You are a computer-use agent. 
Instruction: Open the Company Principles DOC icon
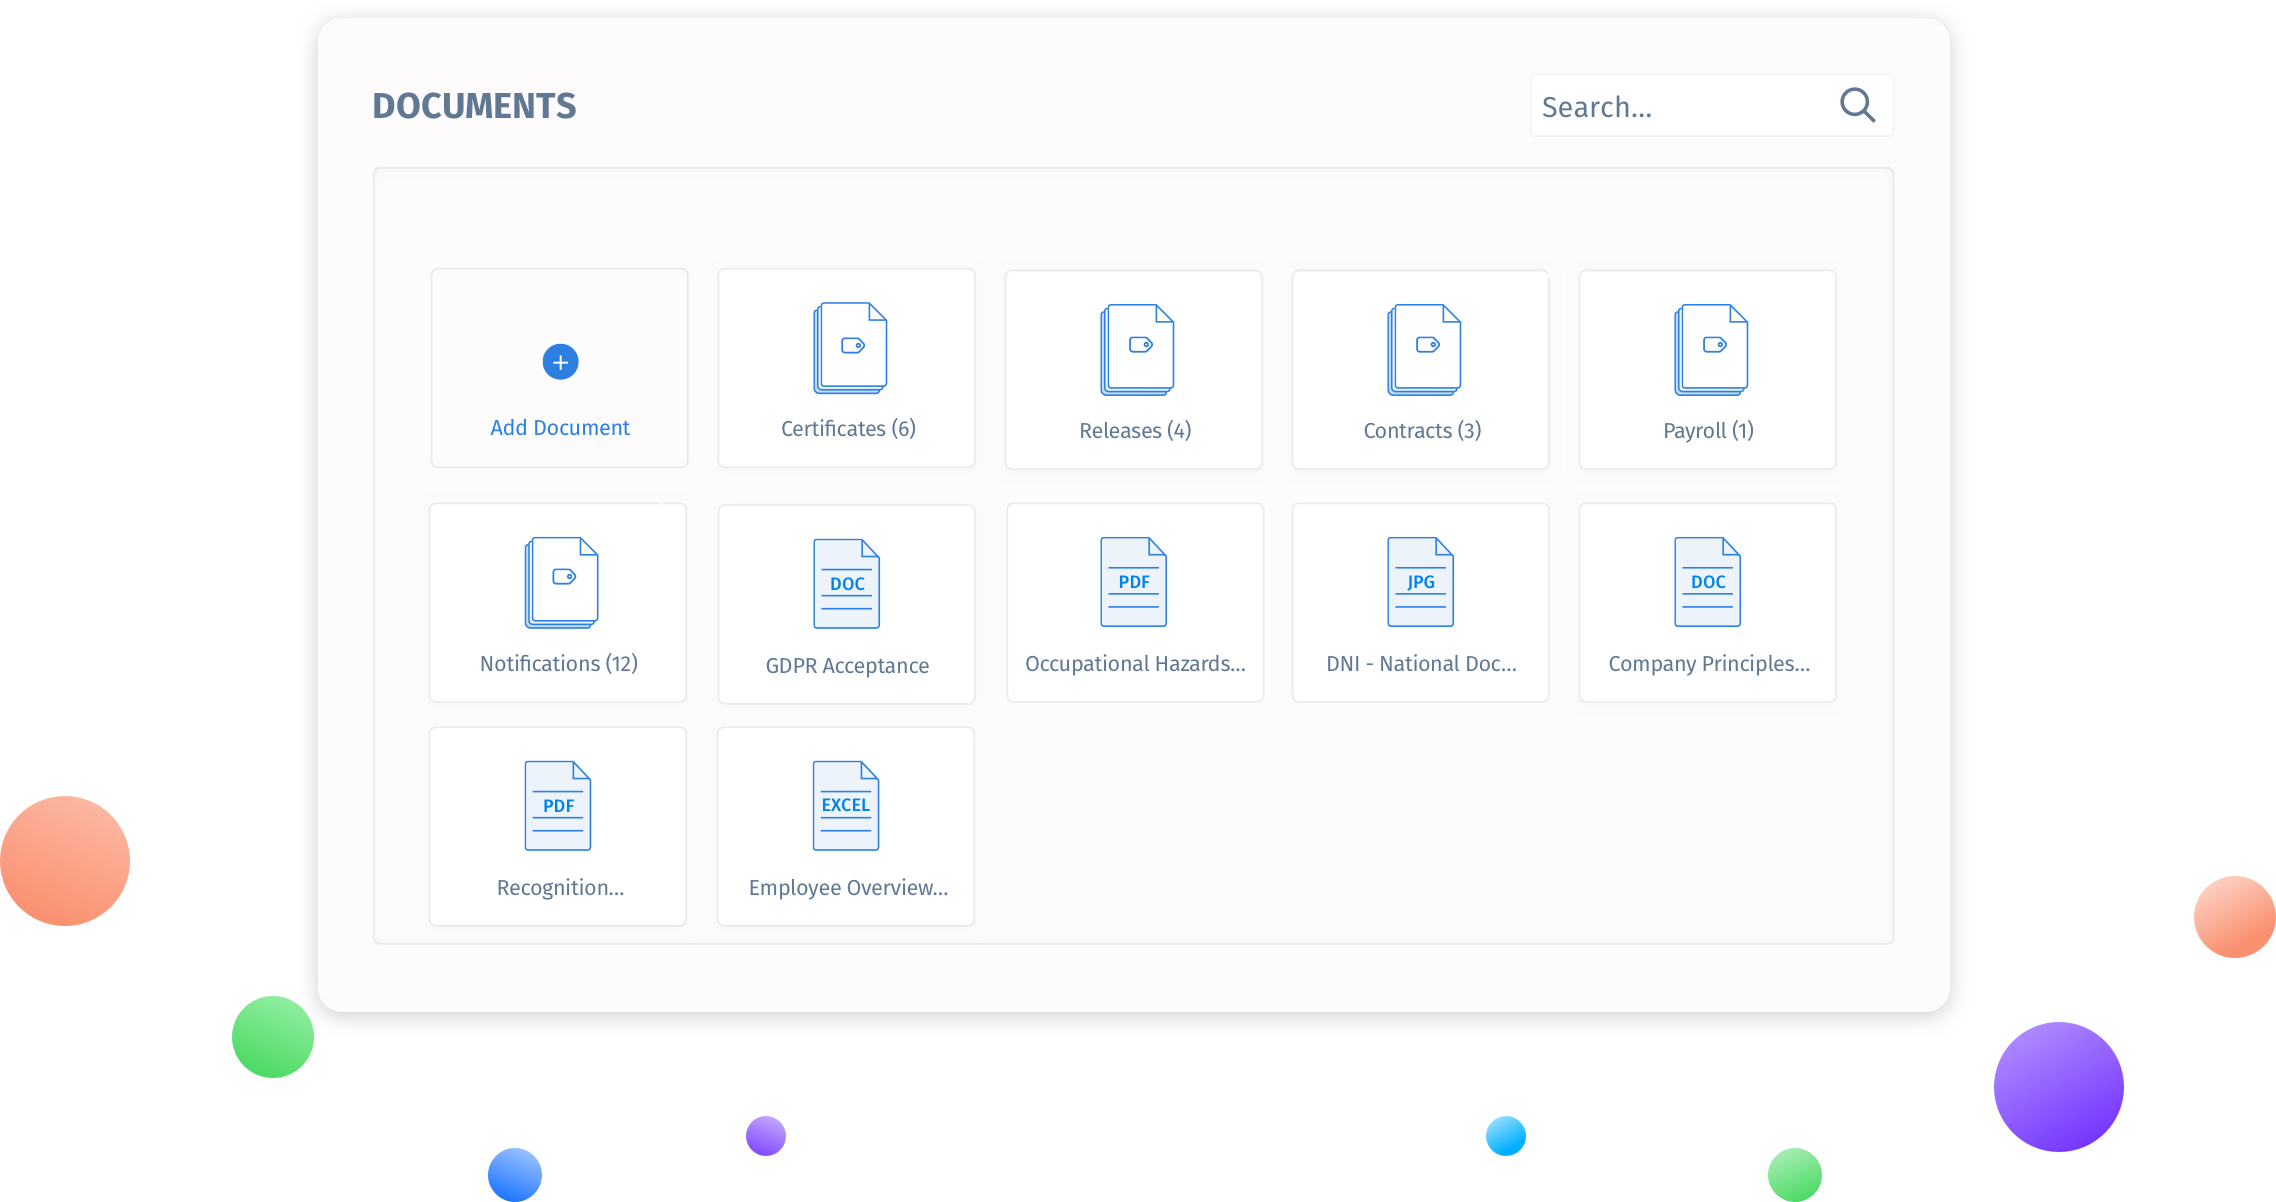click(x=1707, y=582)
